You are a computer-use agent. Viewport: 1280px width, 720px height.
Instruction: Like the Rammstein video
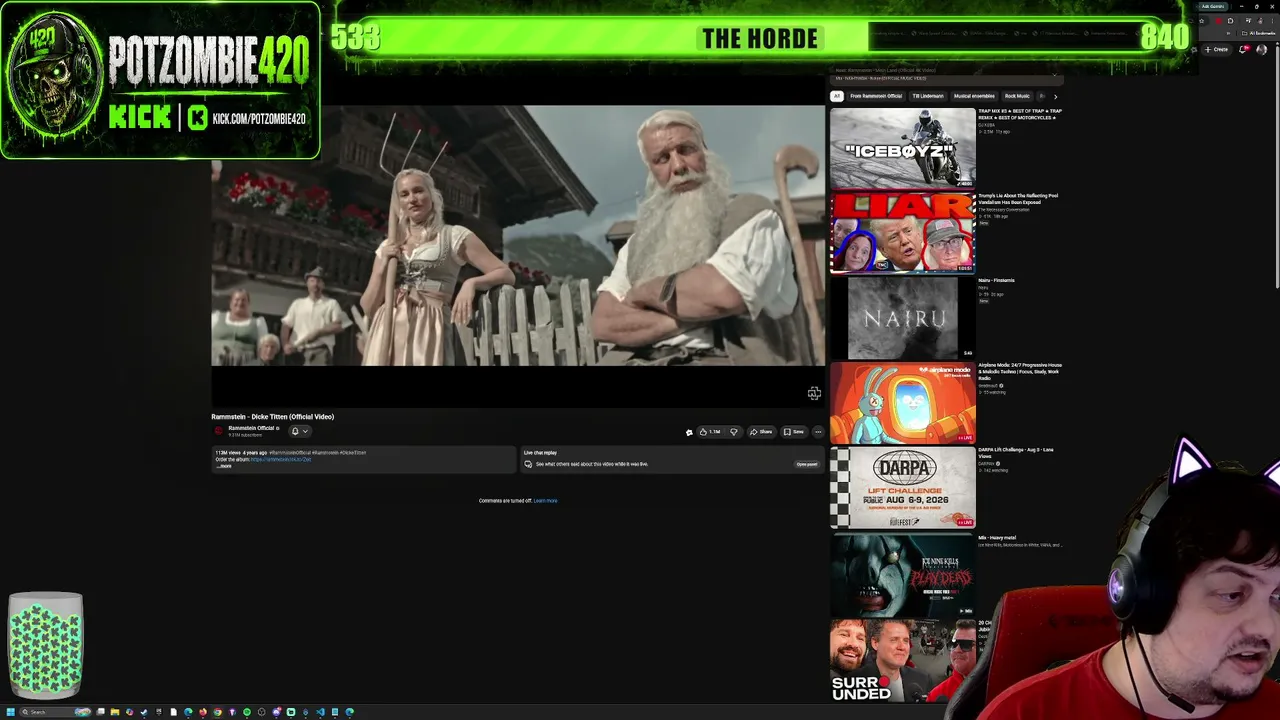[710, 432]
